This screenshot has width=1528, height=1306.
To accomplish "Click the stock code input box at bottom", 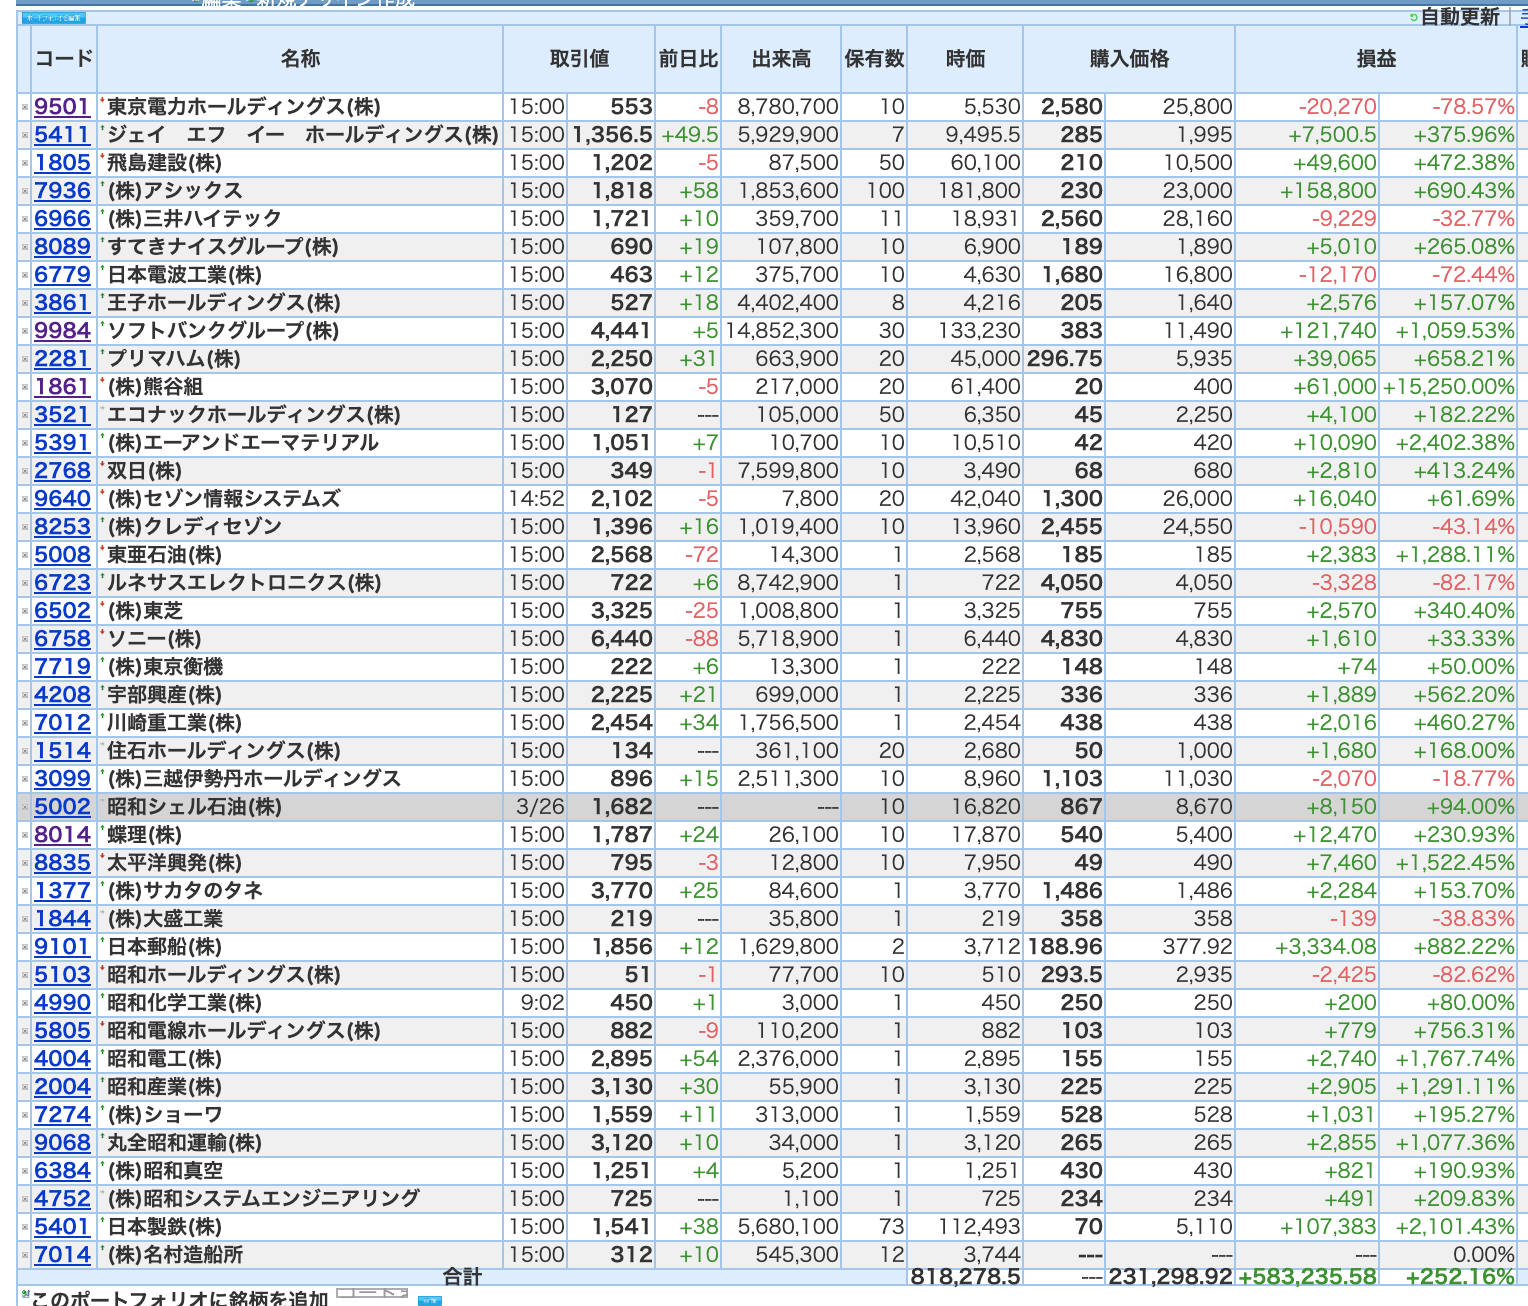I will (372, 1293).
